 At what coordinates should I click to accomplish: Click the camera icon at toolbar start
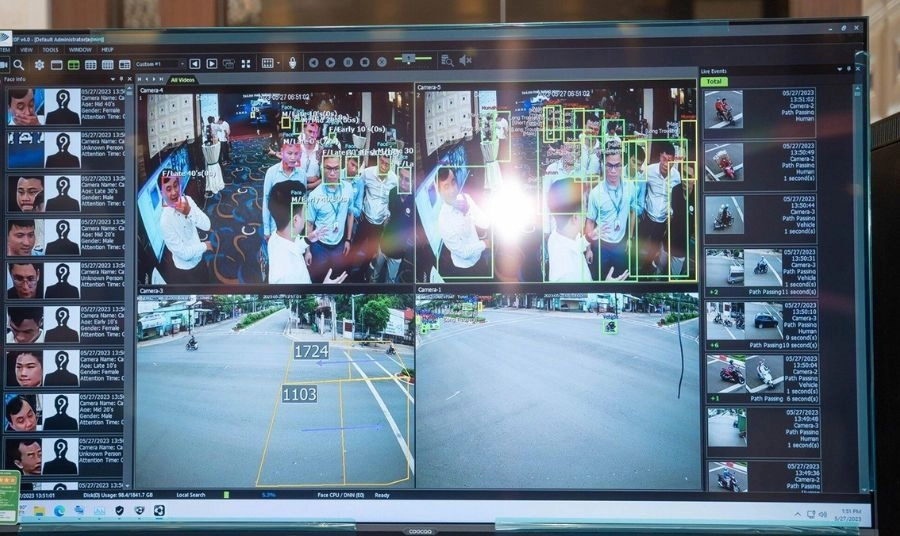click(3, 65)
